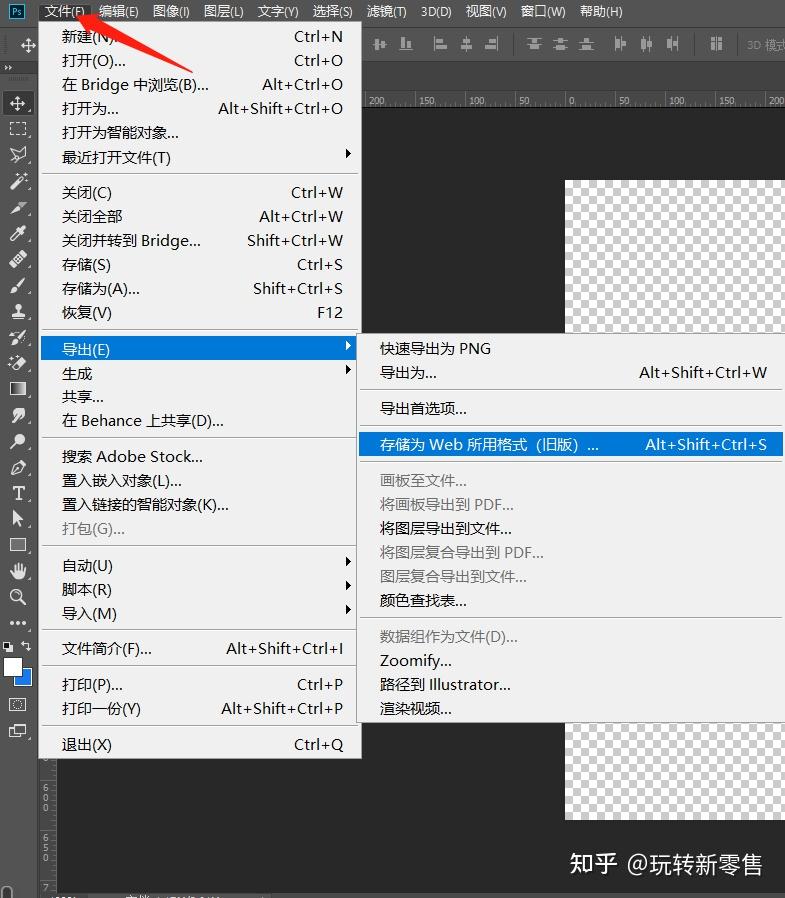
Task: Choose 退出(X) to quit Photoshop
Action: pos(199,745)
